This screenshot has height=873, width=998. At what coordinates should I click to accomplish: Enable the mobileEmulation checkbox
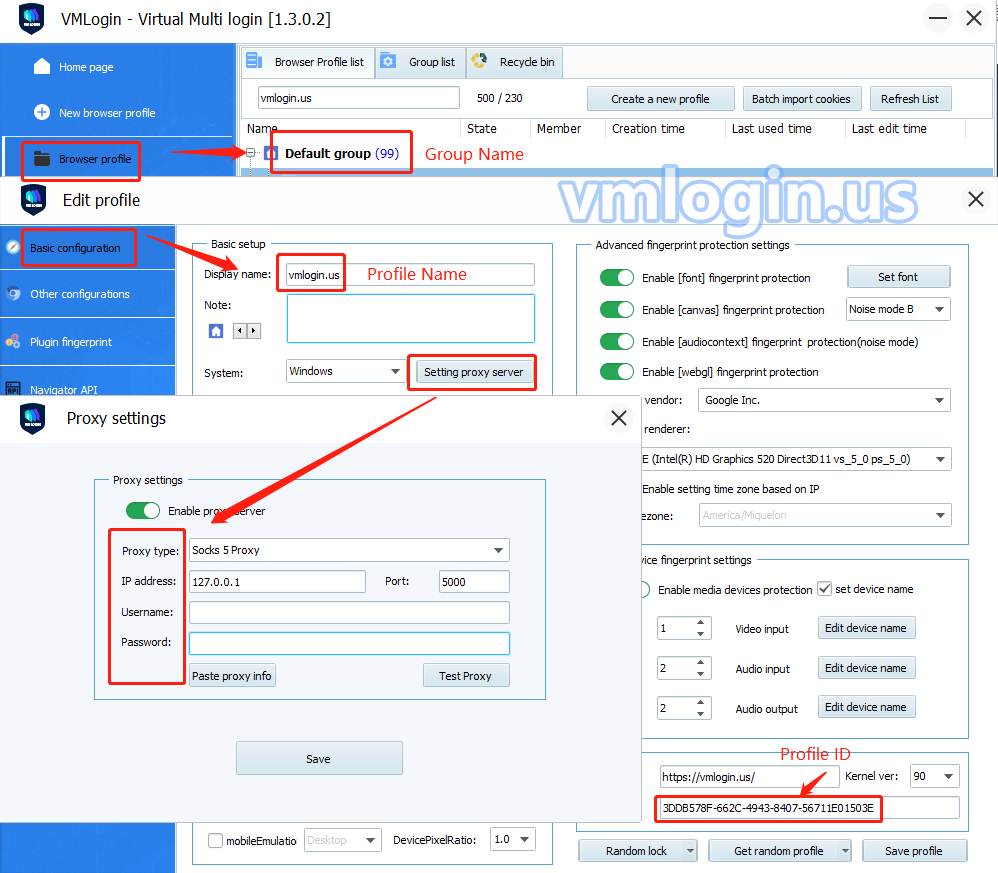click(x=215, y=841)
